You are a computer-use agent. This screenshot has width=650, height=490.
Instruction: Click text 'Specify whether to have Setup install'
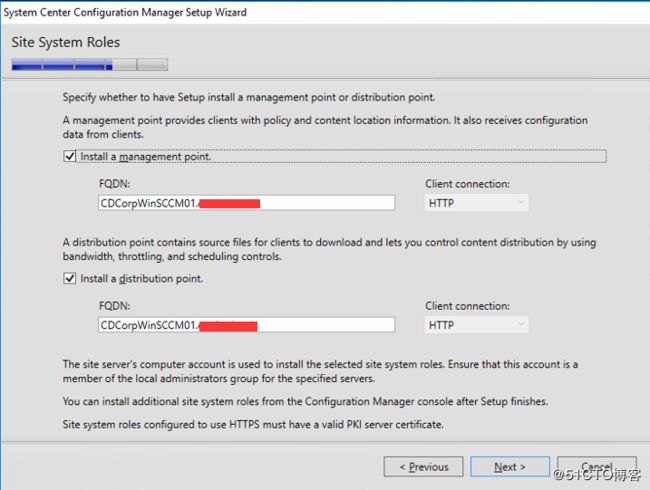point(150,97)
